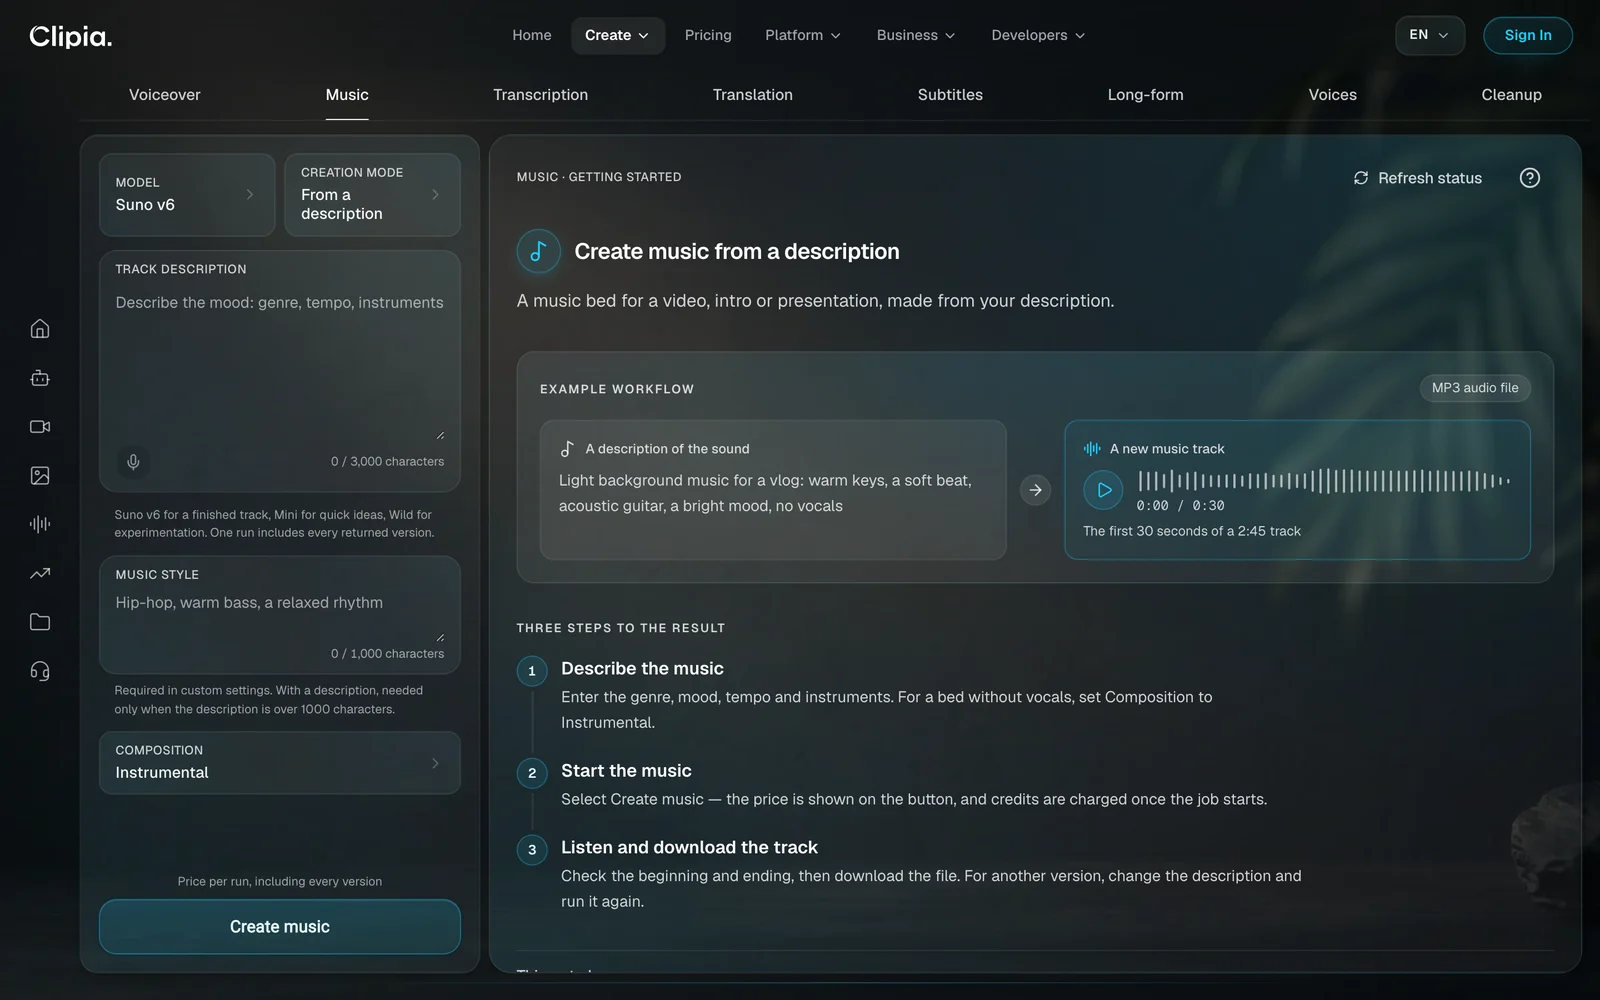Select the Music tab
Viewport: 1600px width, 1000px height.
(x=347, y=95)
